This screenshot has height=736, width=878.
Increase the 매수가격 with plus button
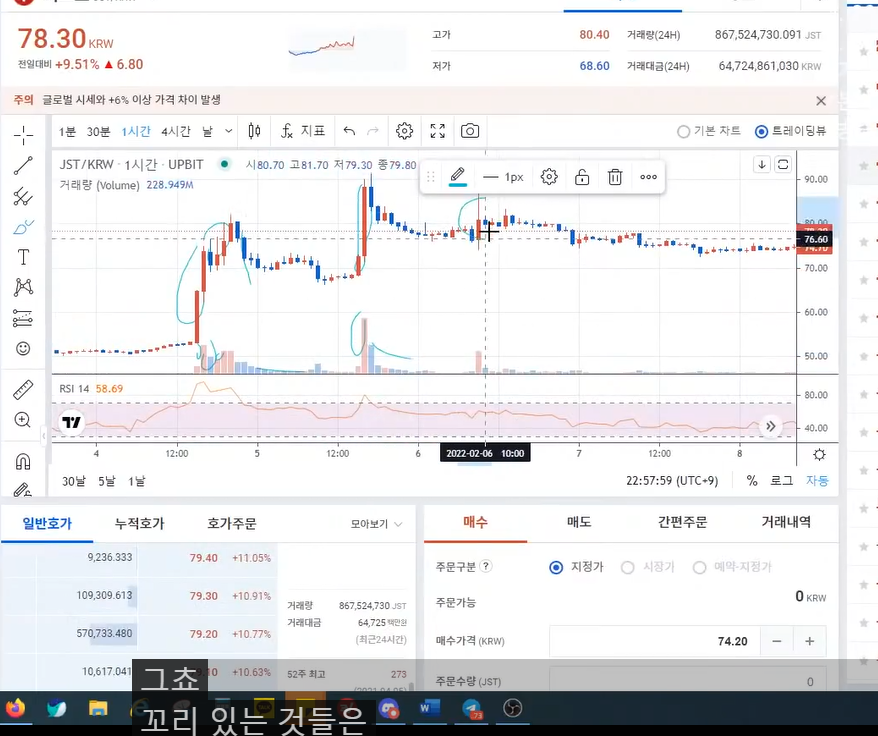(810, 641)
